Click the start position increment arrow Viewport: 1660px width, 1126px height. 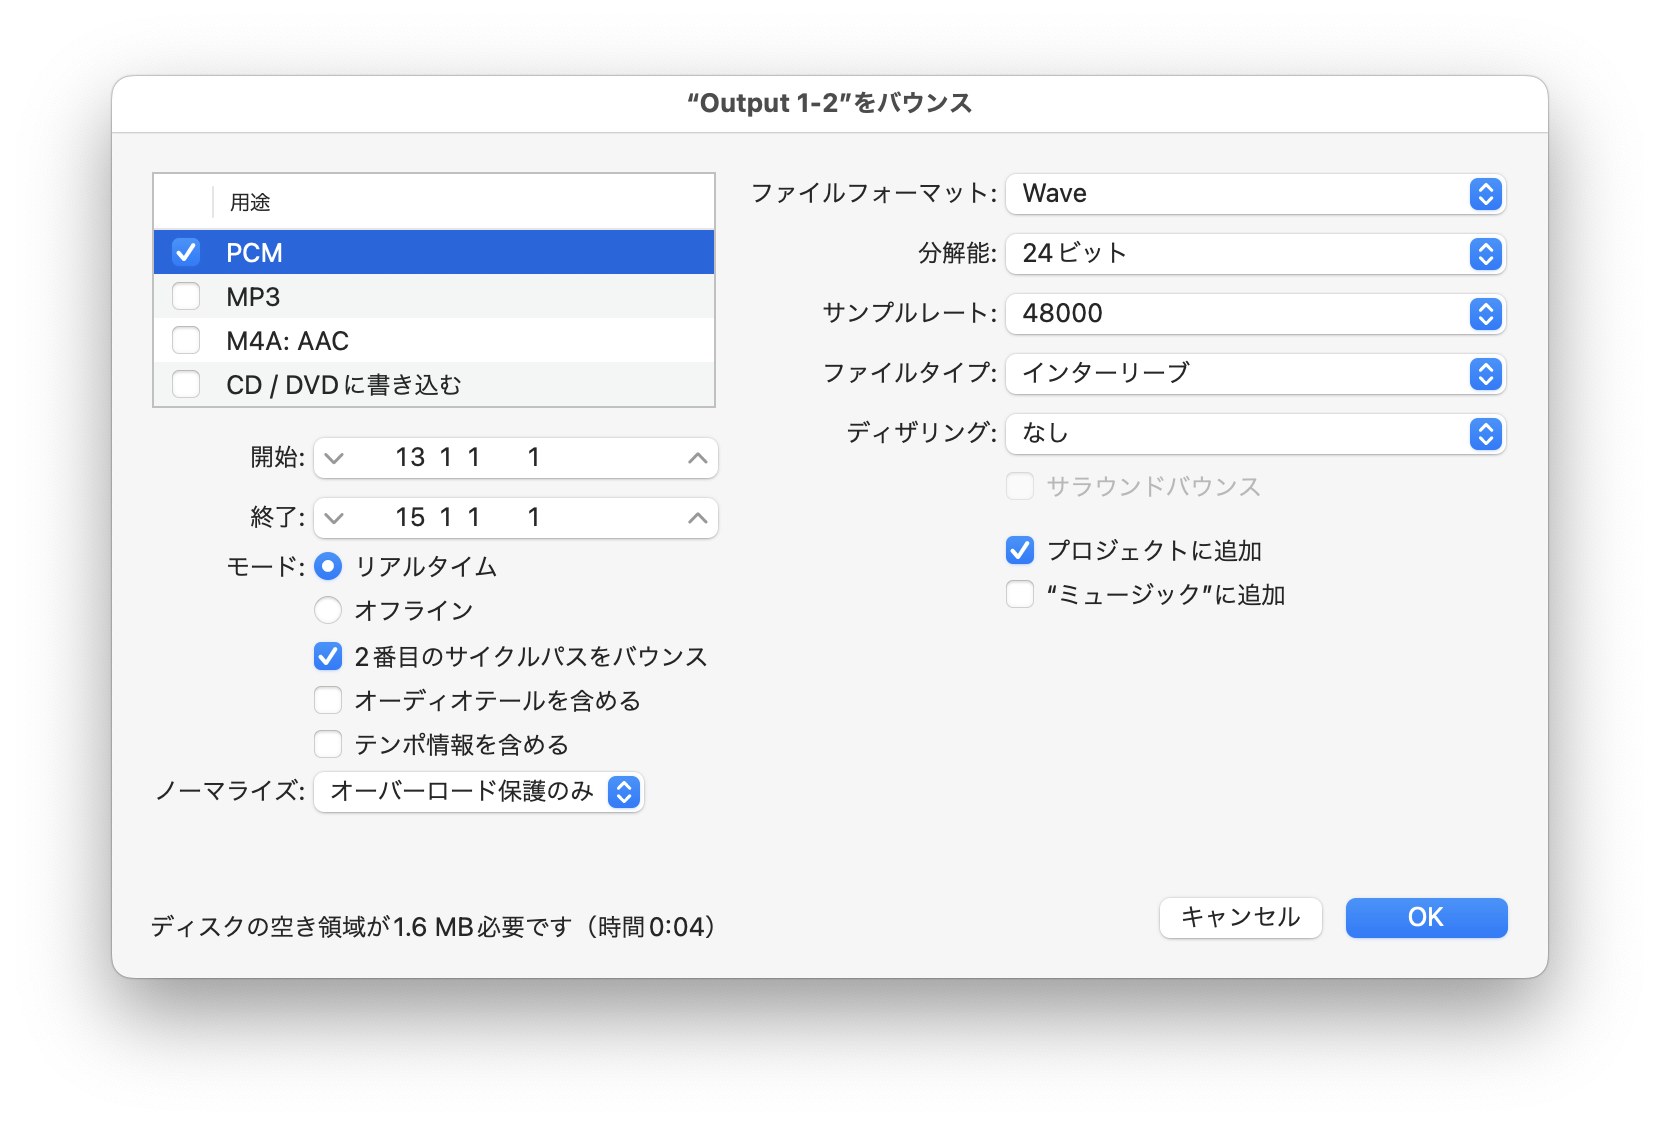coord(697,458)
